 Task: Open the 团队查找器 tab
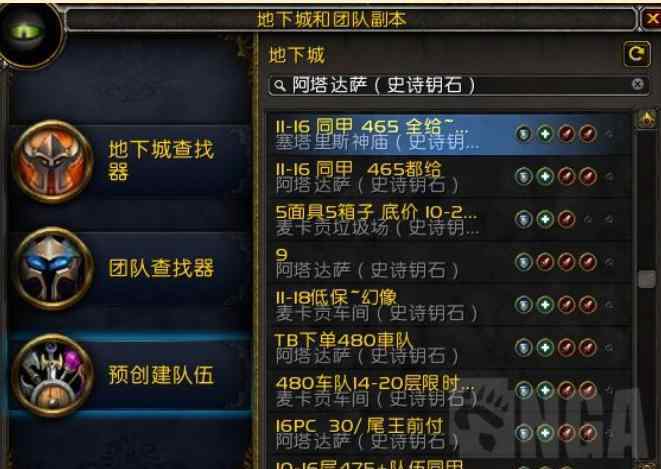click(131, 268)
